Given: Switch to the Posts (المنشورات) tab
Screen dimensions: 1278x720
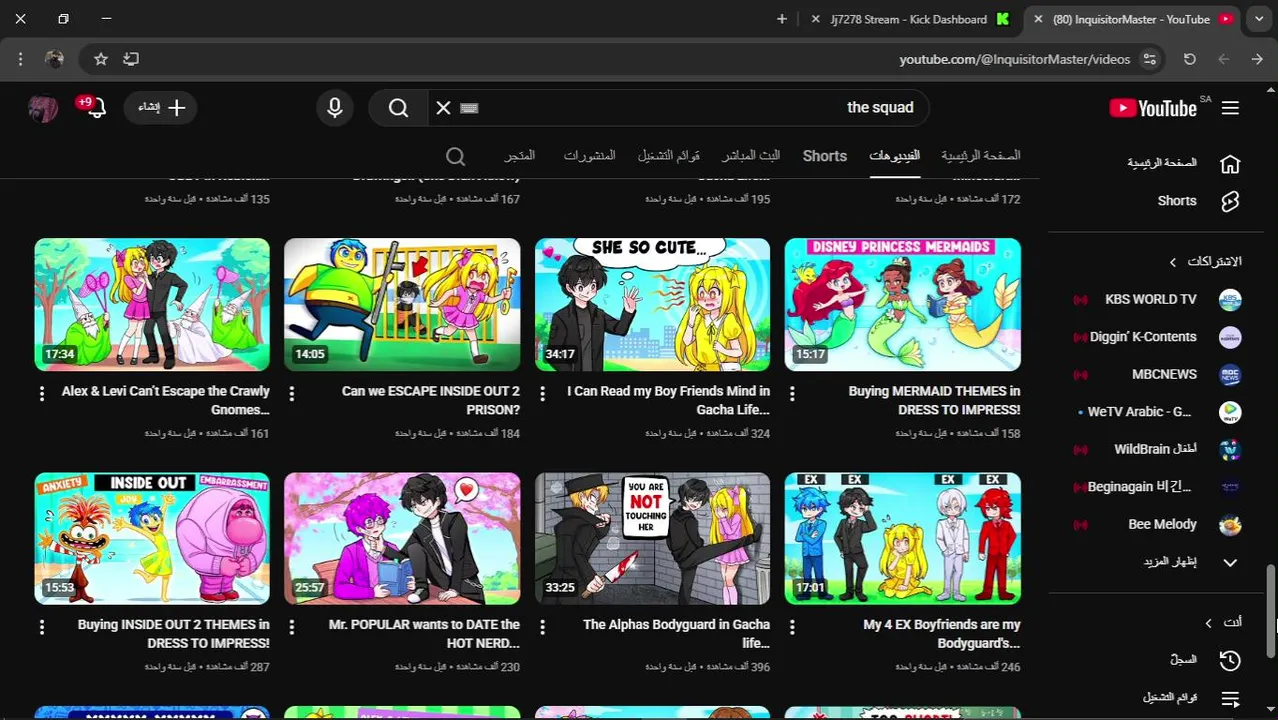Looking at the screenshot, I should [589, 156].
